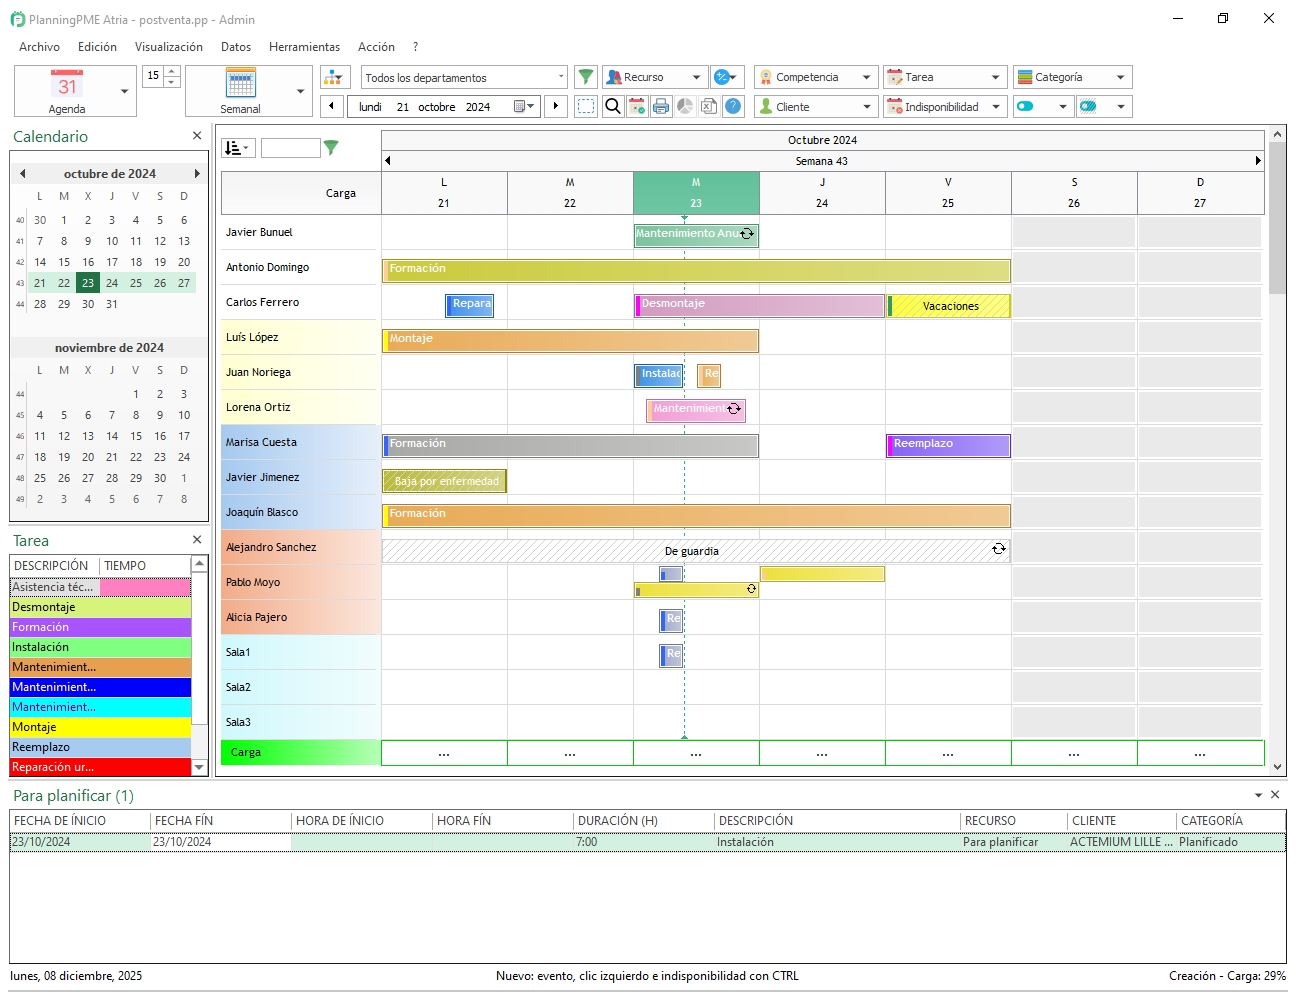Open the Tarea filter dropdown

[944, 77]
